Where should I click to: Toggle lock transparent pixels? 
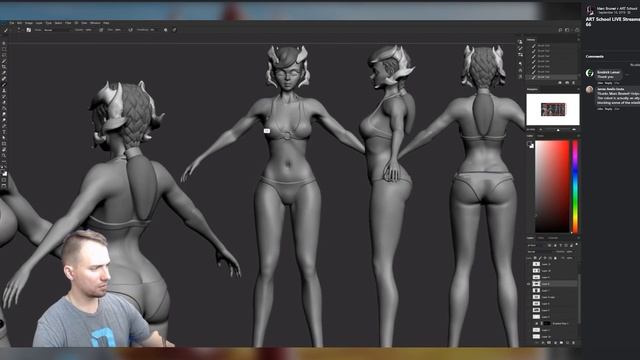pyautogui.click(x=536, y=258)
